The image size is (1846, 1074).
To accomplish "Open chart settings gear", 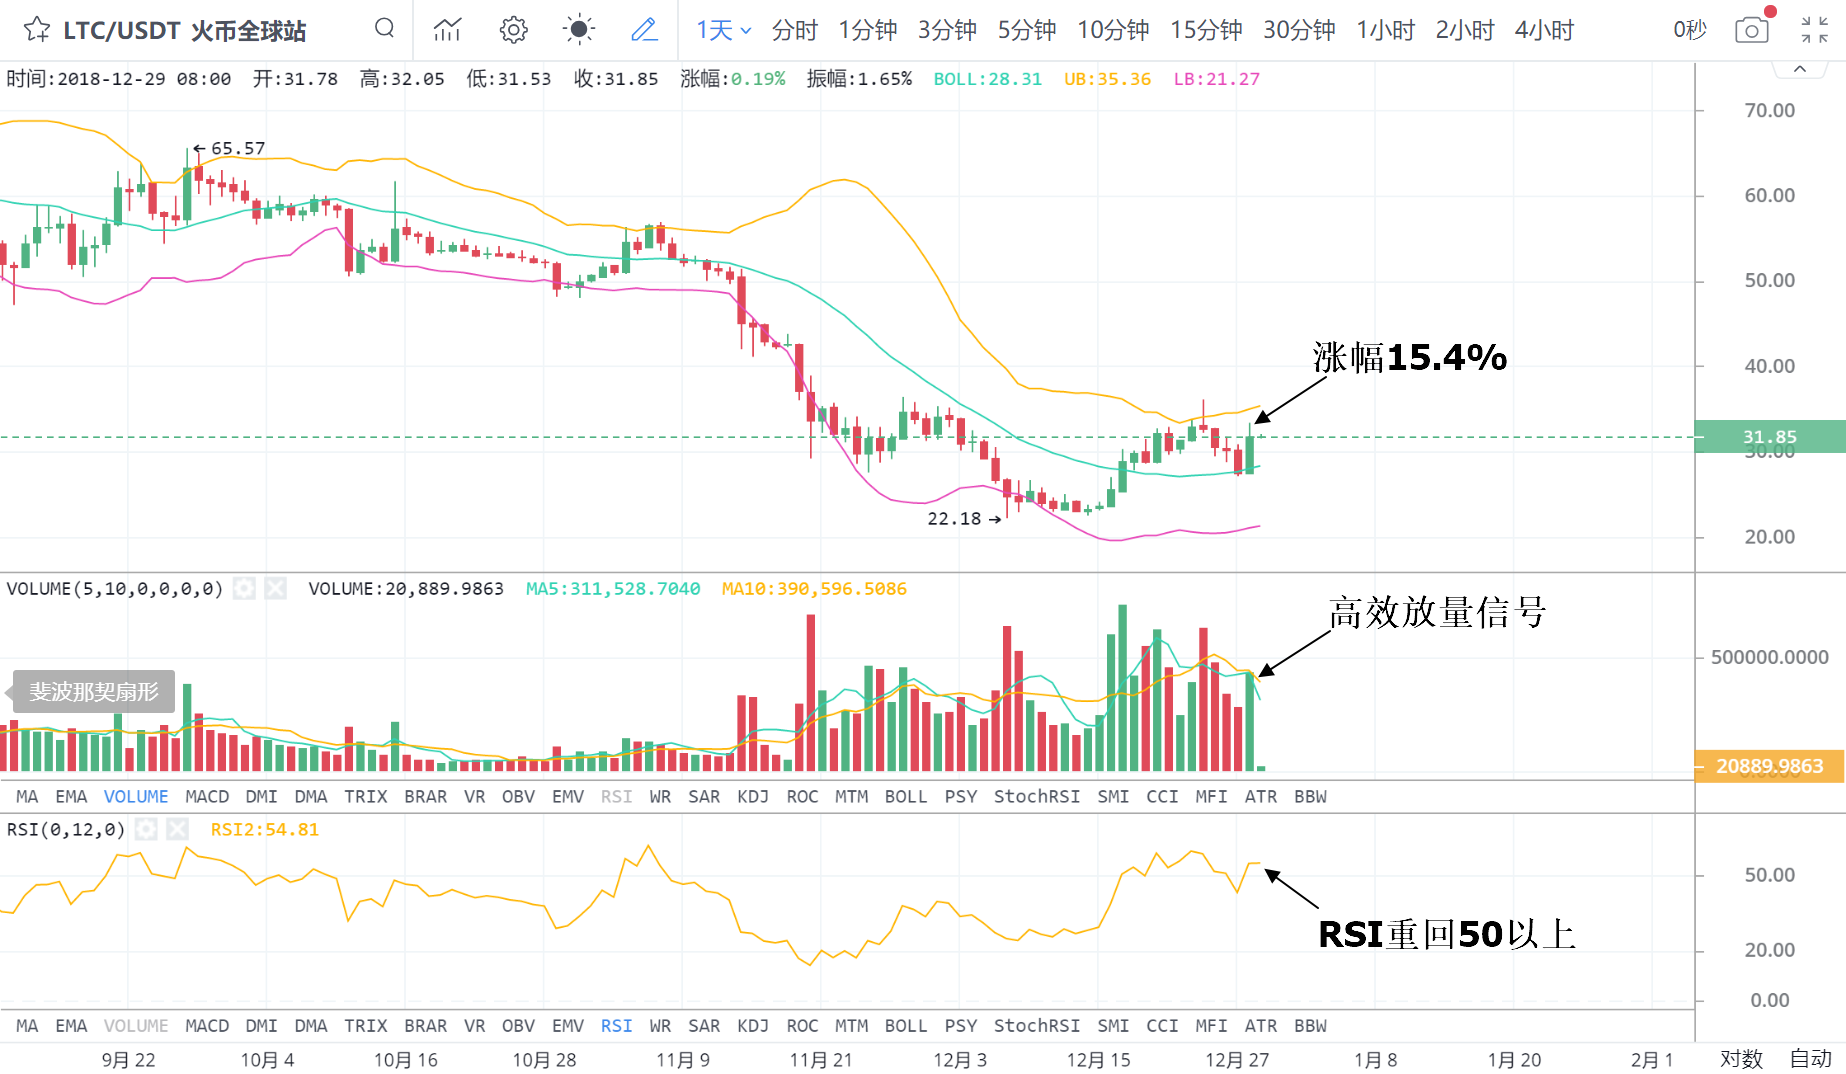I will tap(513, 29).
